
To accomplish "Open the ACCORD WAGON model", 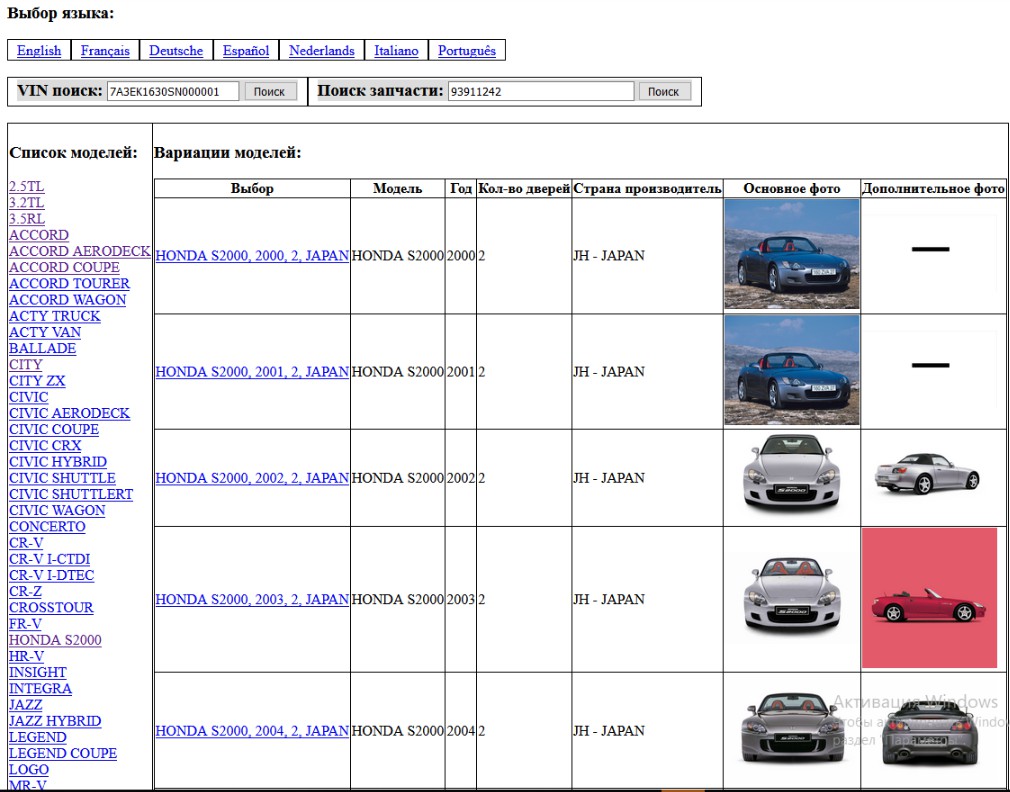I will [68, 299].
